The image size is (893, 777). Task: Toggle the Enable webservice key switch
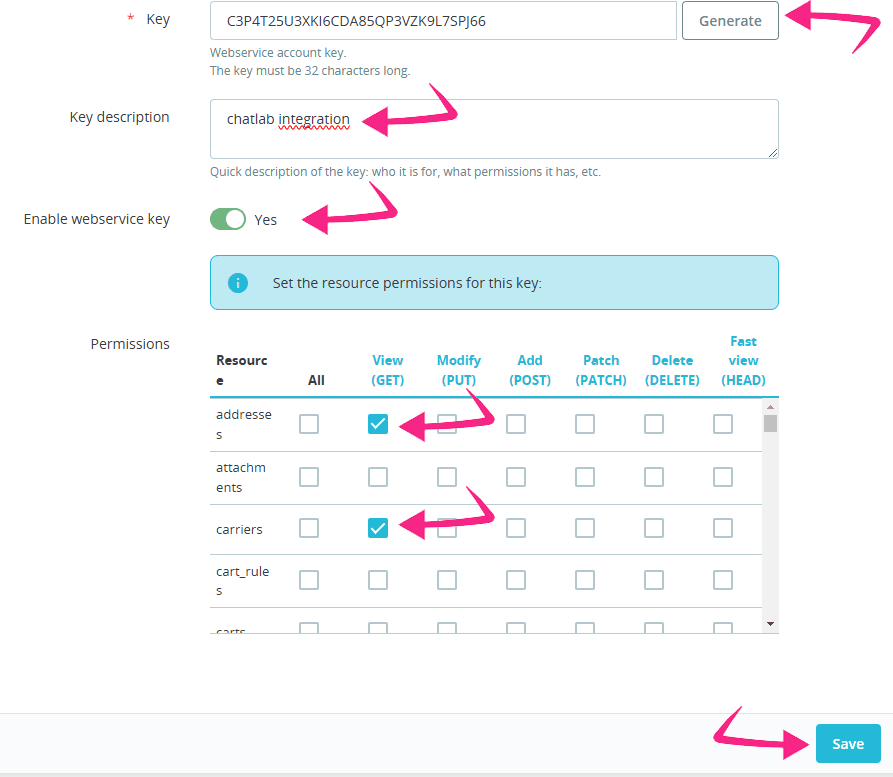pyautogui.click(x=228, y=219)
